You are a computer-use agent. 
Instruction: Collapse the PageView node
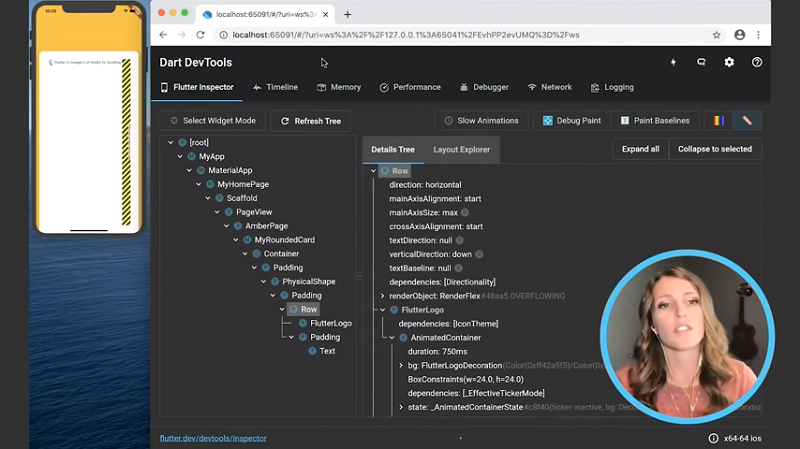click(217, 212)
